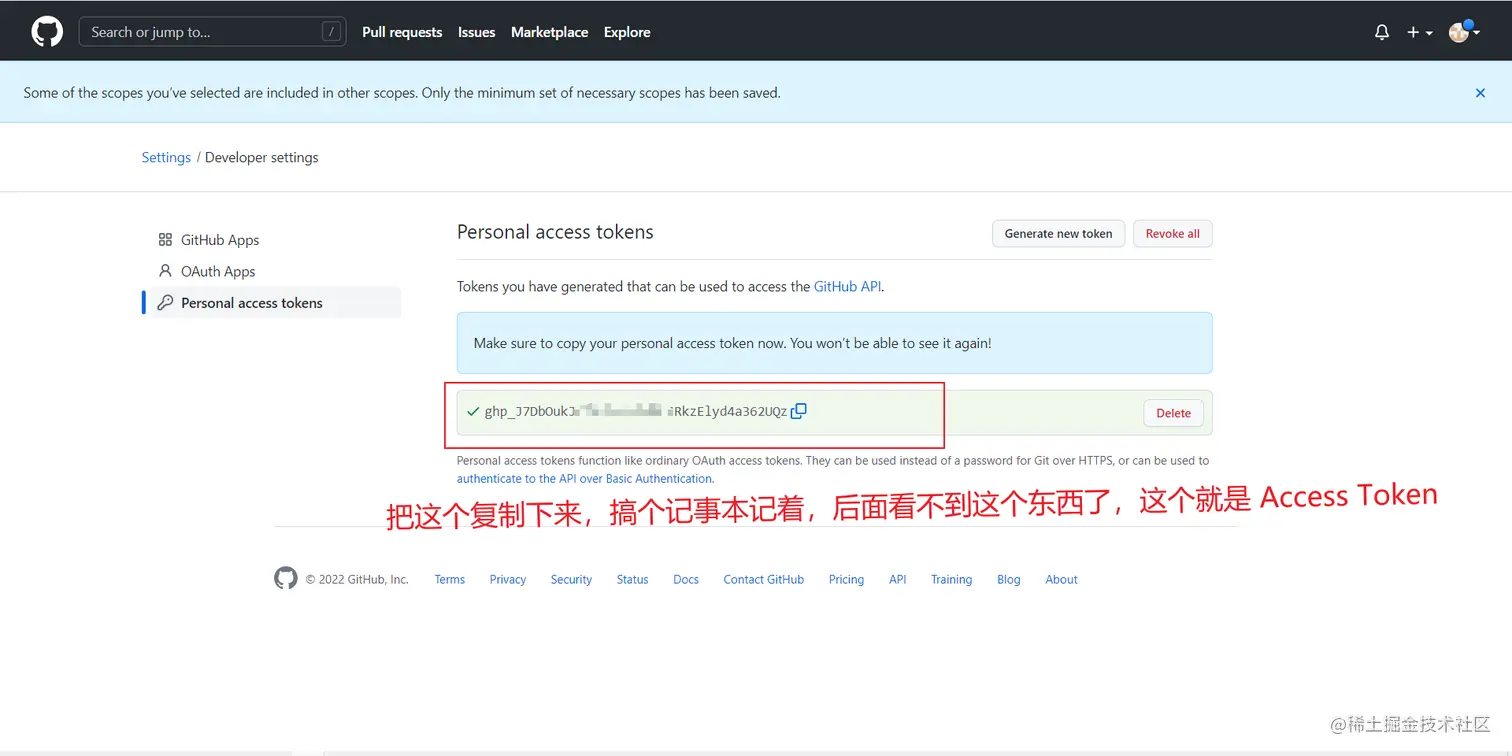1512x756 pixels.
Task: Expand the plus create-new menu
Action: [1420, 32]
